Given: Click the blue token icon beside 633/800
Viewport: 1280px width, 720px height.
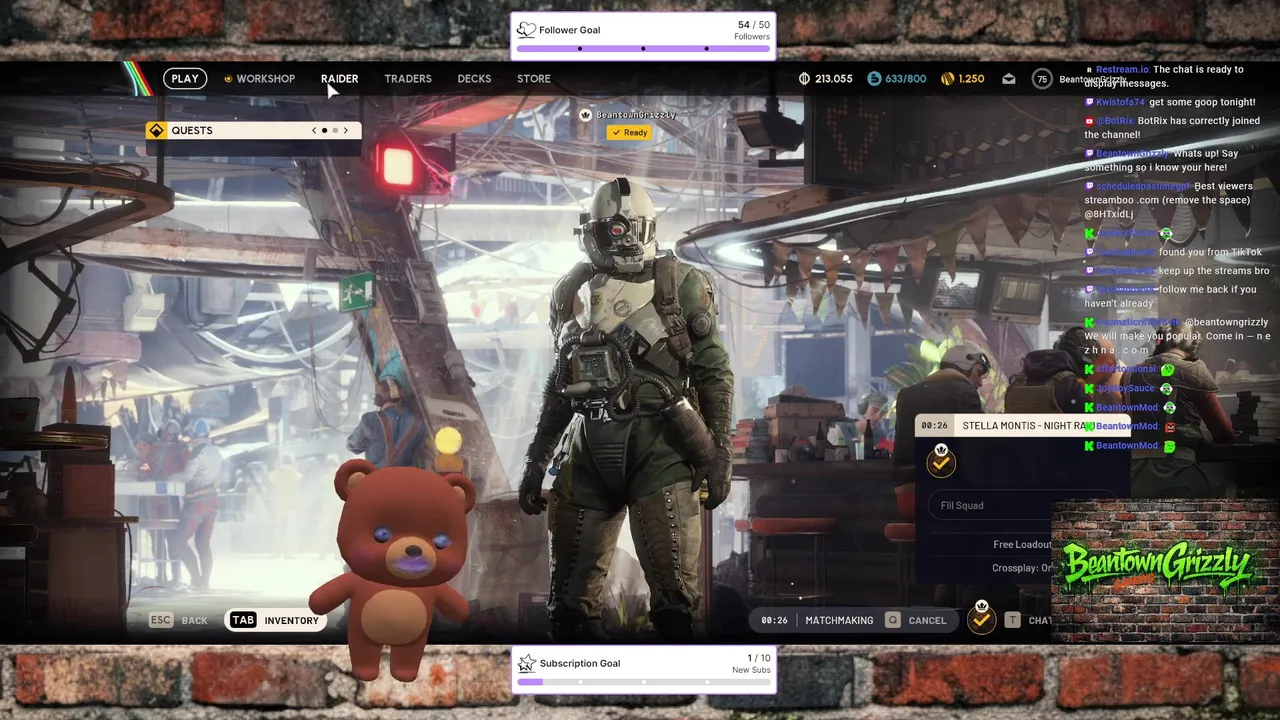Looking at the screenshot, I should tap(874, 79).
